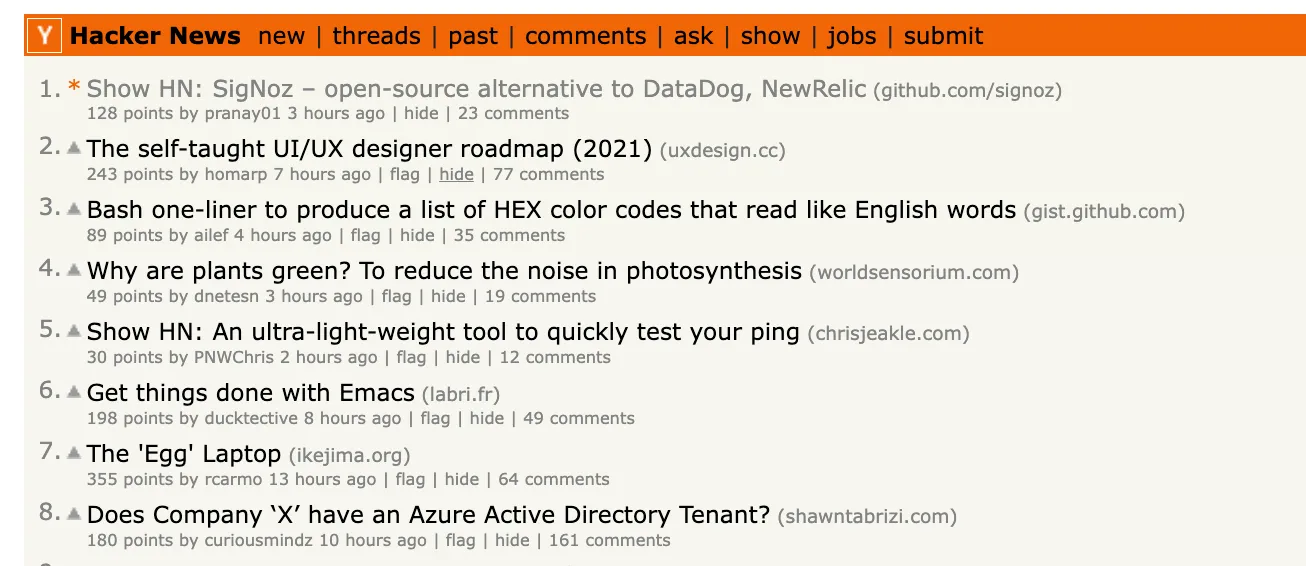Screen dimensions: 1306x566
Task: Upvote the ultra-light-weight ping tool story
Action: 74,331
